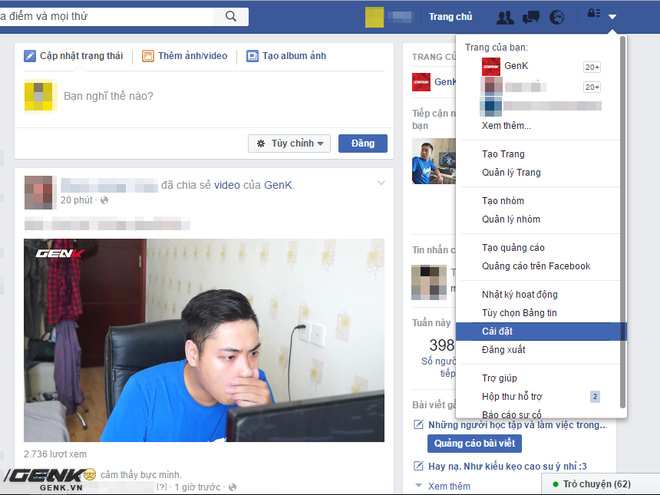Open the GenK link in shared post header
The width and height of the screenshot is (660, 495).
click(x=278, y=185)
